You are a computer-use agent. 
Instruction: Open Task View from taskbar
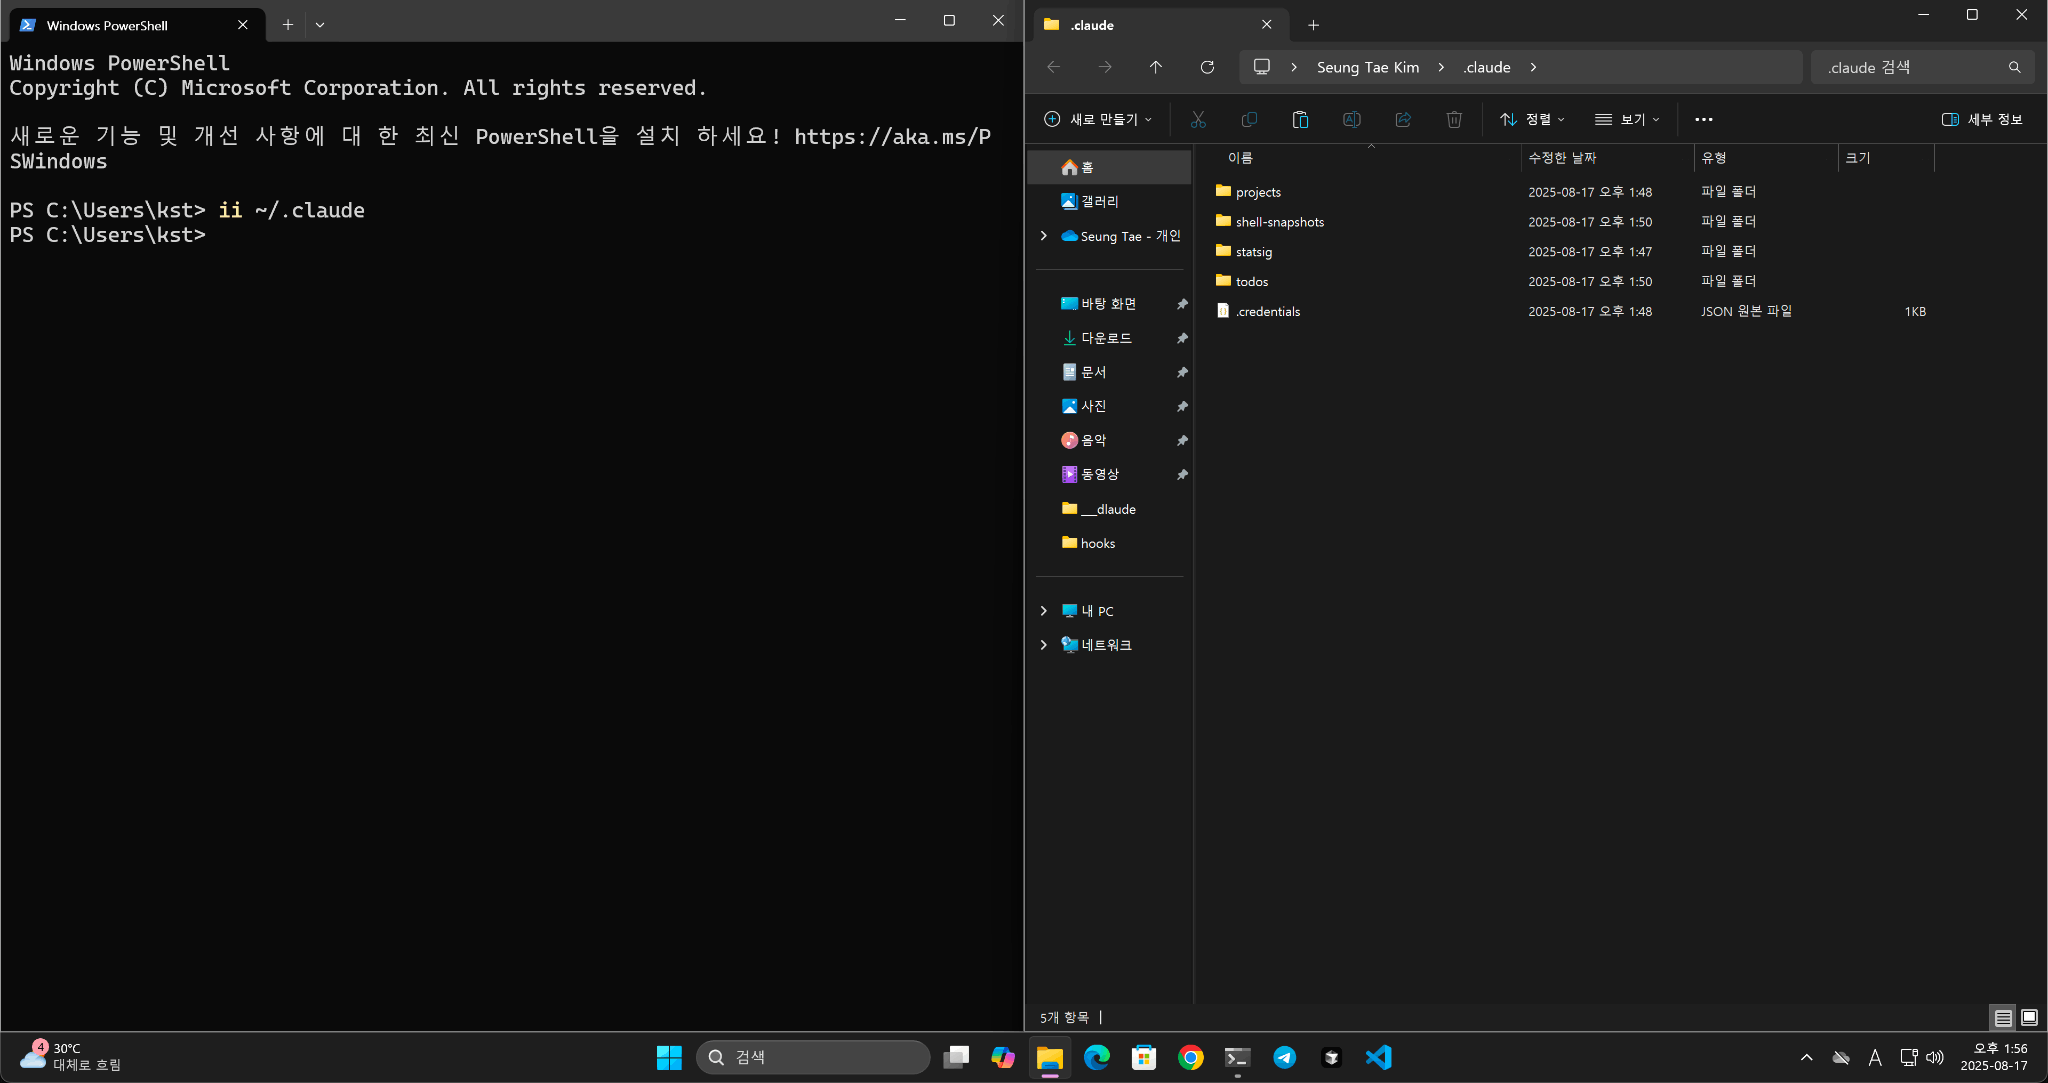point(956,1057)
